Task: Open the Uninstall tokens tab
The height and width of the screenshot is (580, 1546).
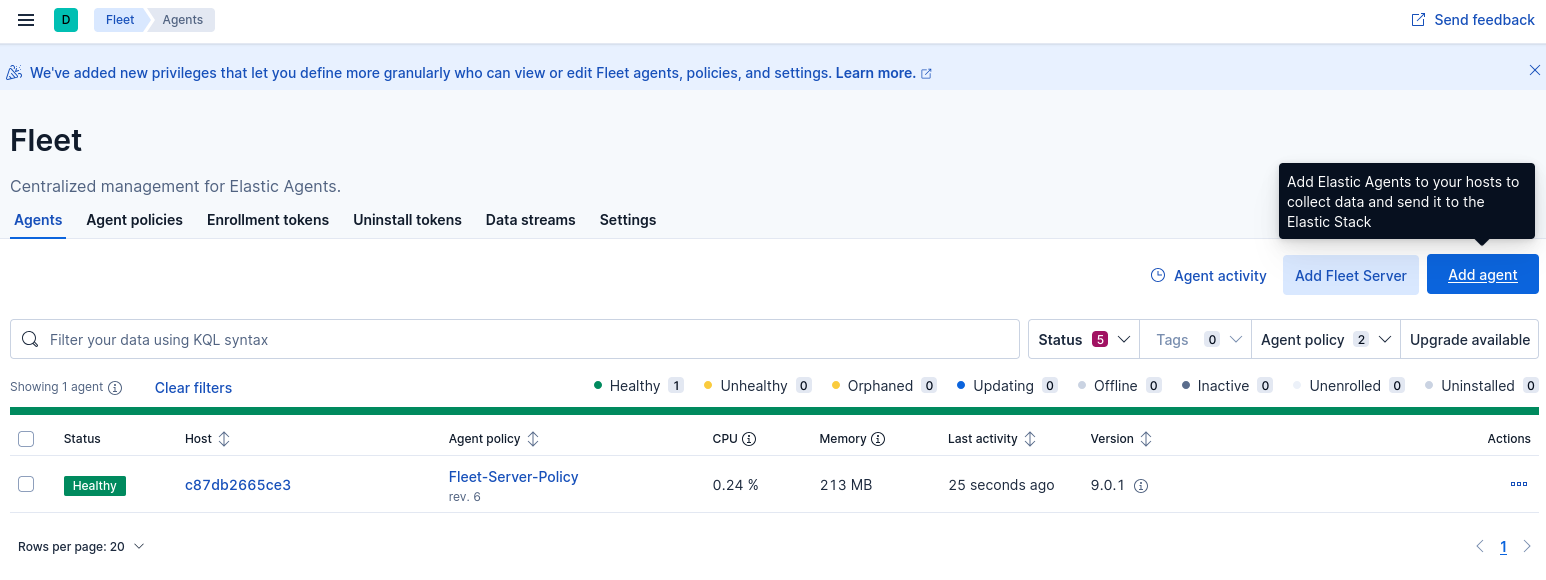Action: pos(407,220)
